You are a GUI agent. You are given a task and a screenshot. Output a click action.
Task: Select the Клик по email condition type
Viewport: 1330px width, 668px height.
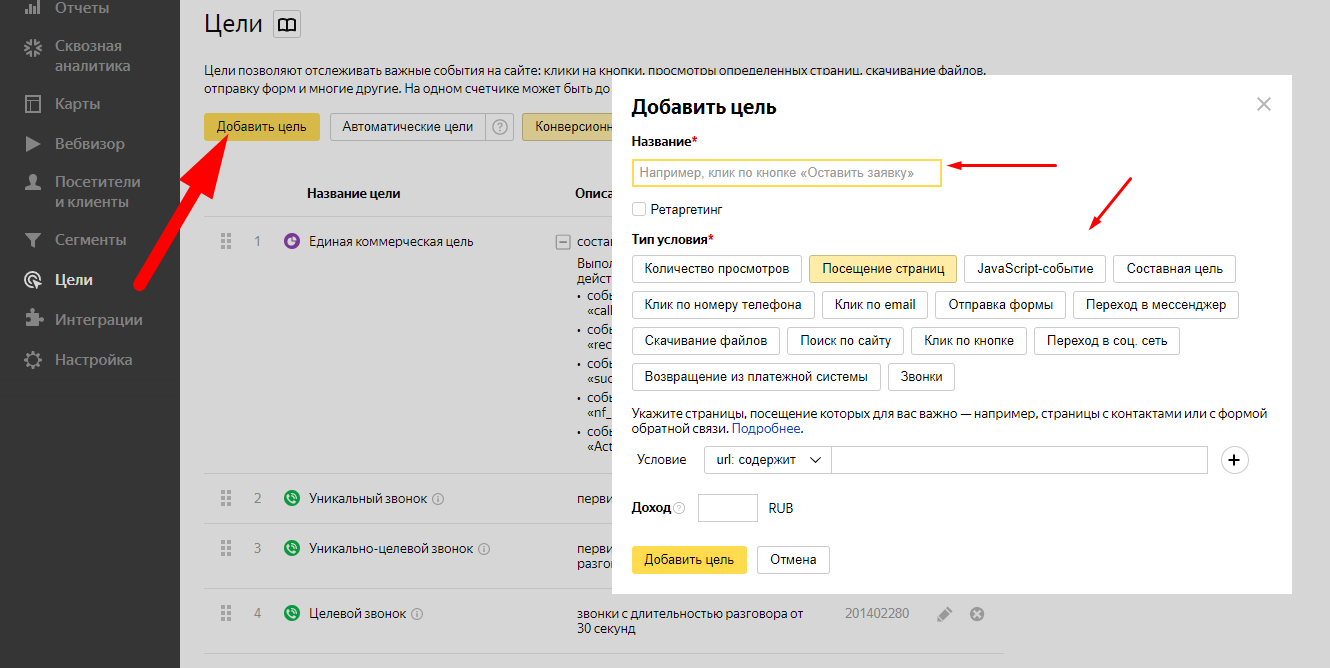pos(875,304)
